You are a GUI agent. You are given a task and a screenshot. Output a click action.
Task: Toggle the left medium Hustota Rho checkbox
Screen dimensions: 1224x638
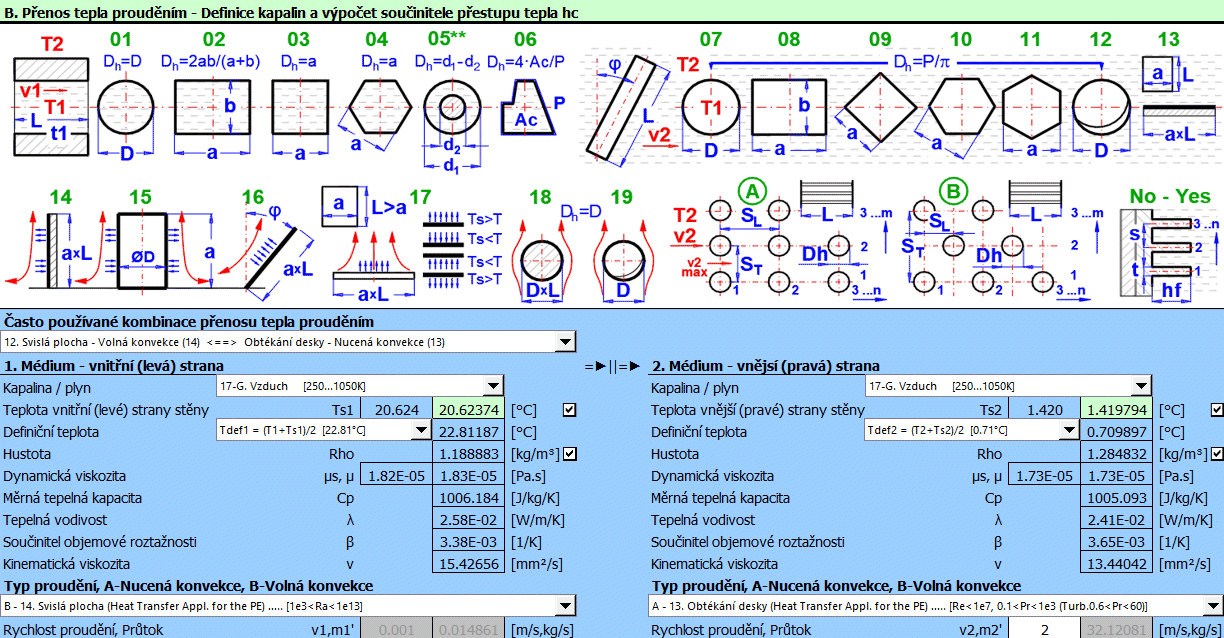pos(569,454)
